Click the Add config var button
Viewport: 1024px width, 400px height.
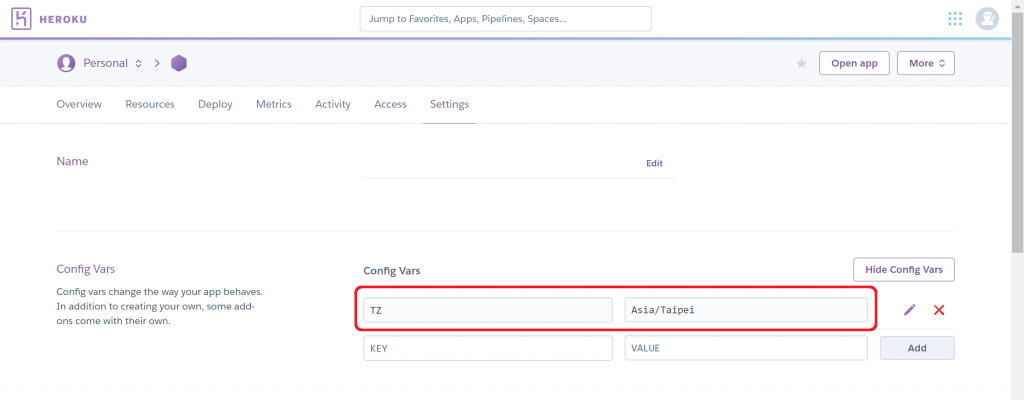pos(916,348)
